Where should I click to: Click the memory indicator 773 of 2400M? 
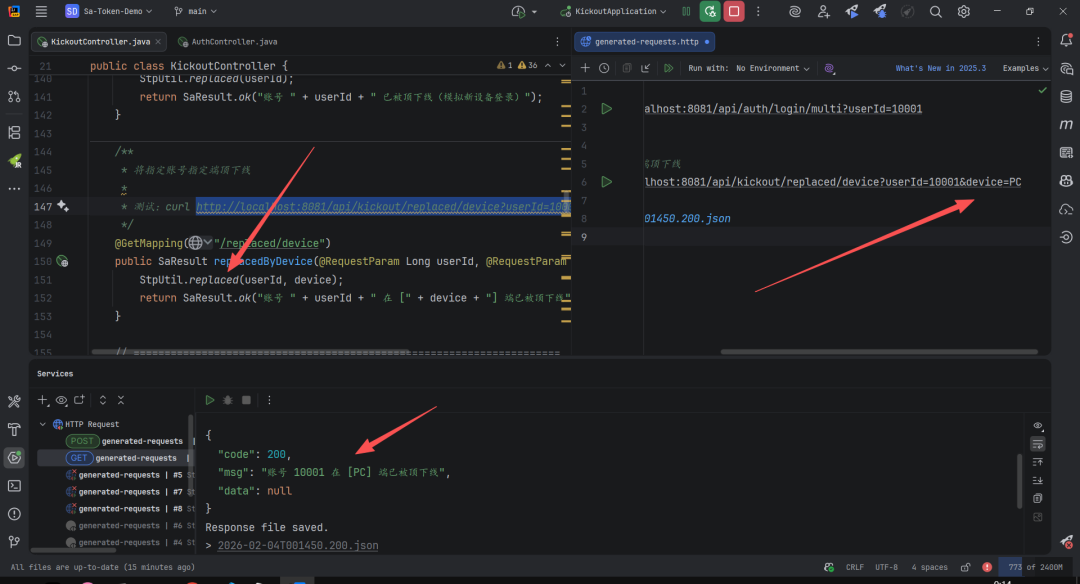(x=1035, y=567)
